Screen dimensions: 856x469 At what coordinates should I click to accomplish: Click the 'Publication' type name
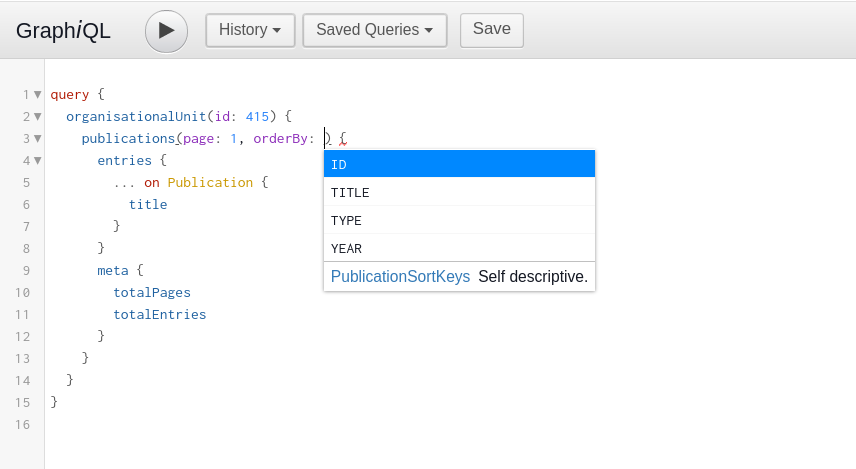(210, 182)
